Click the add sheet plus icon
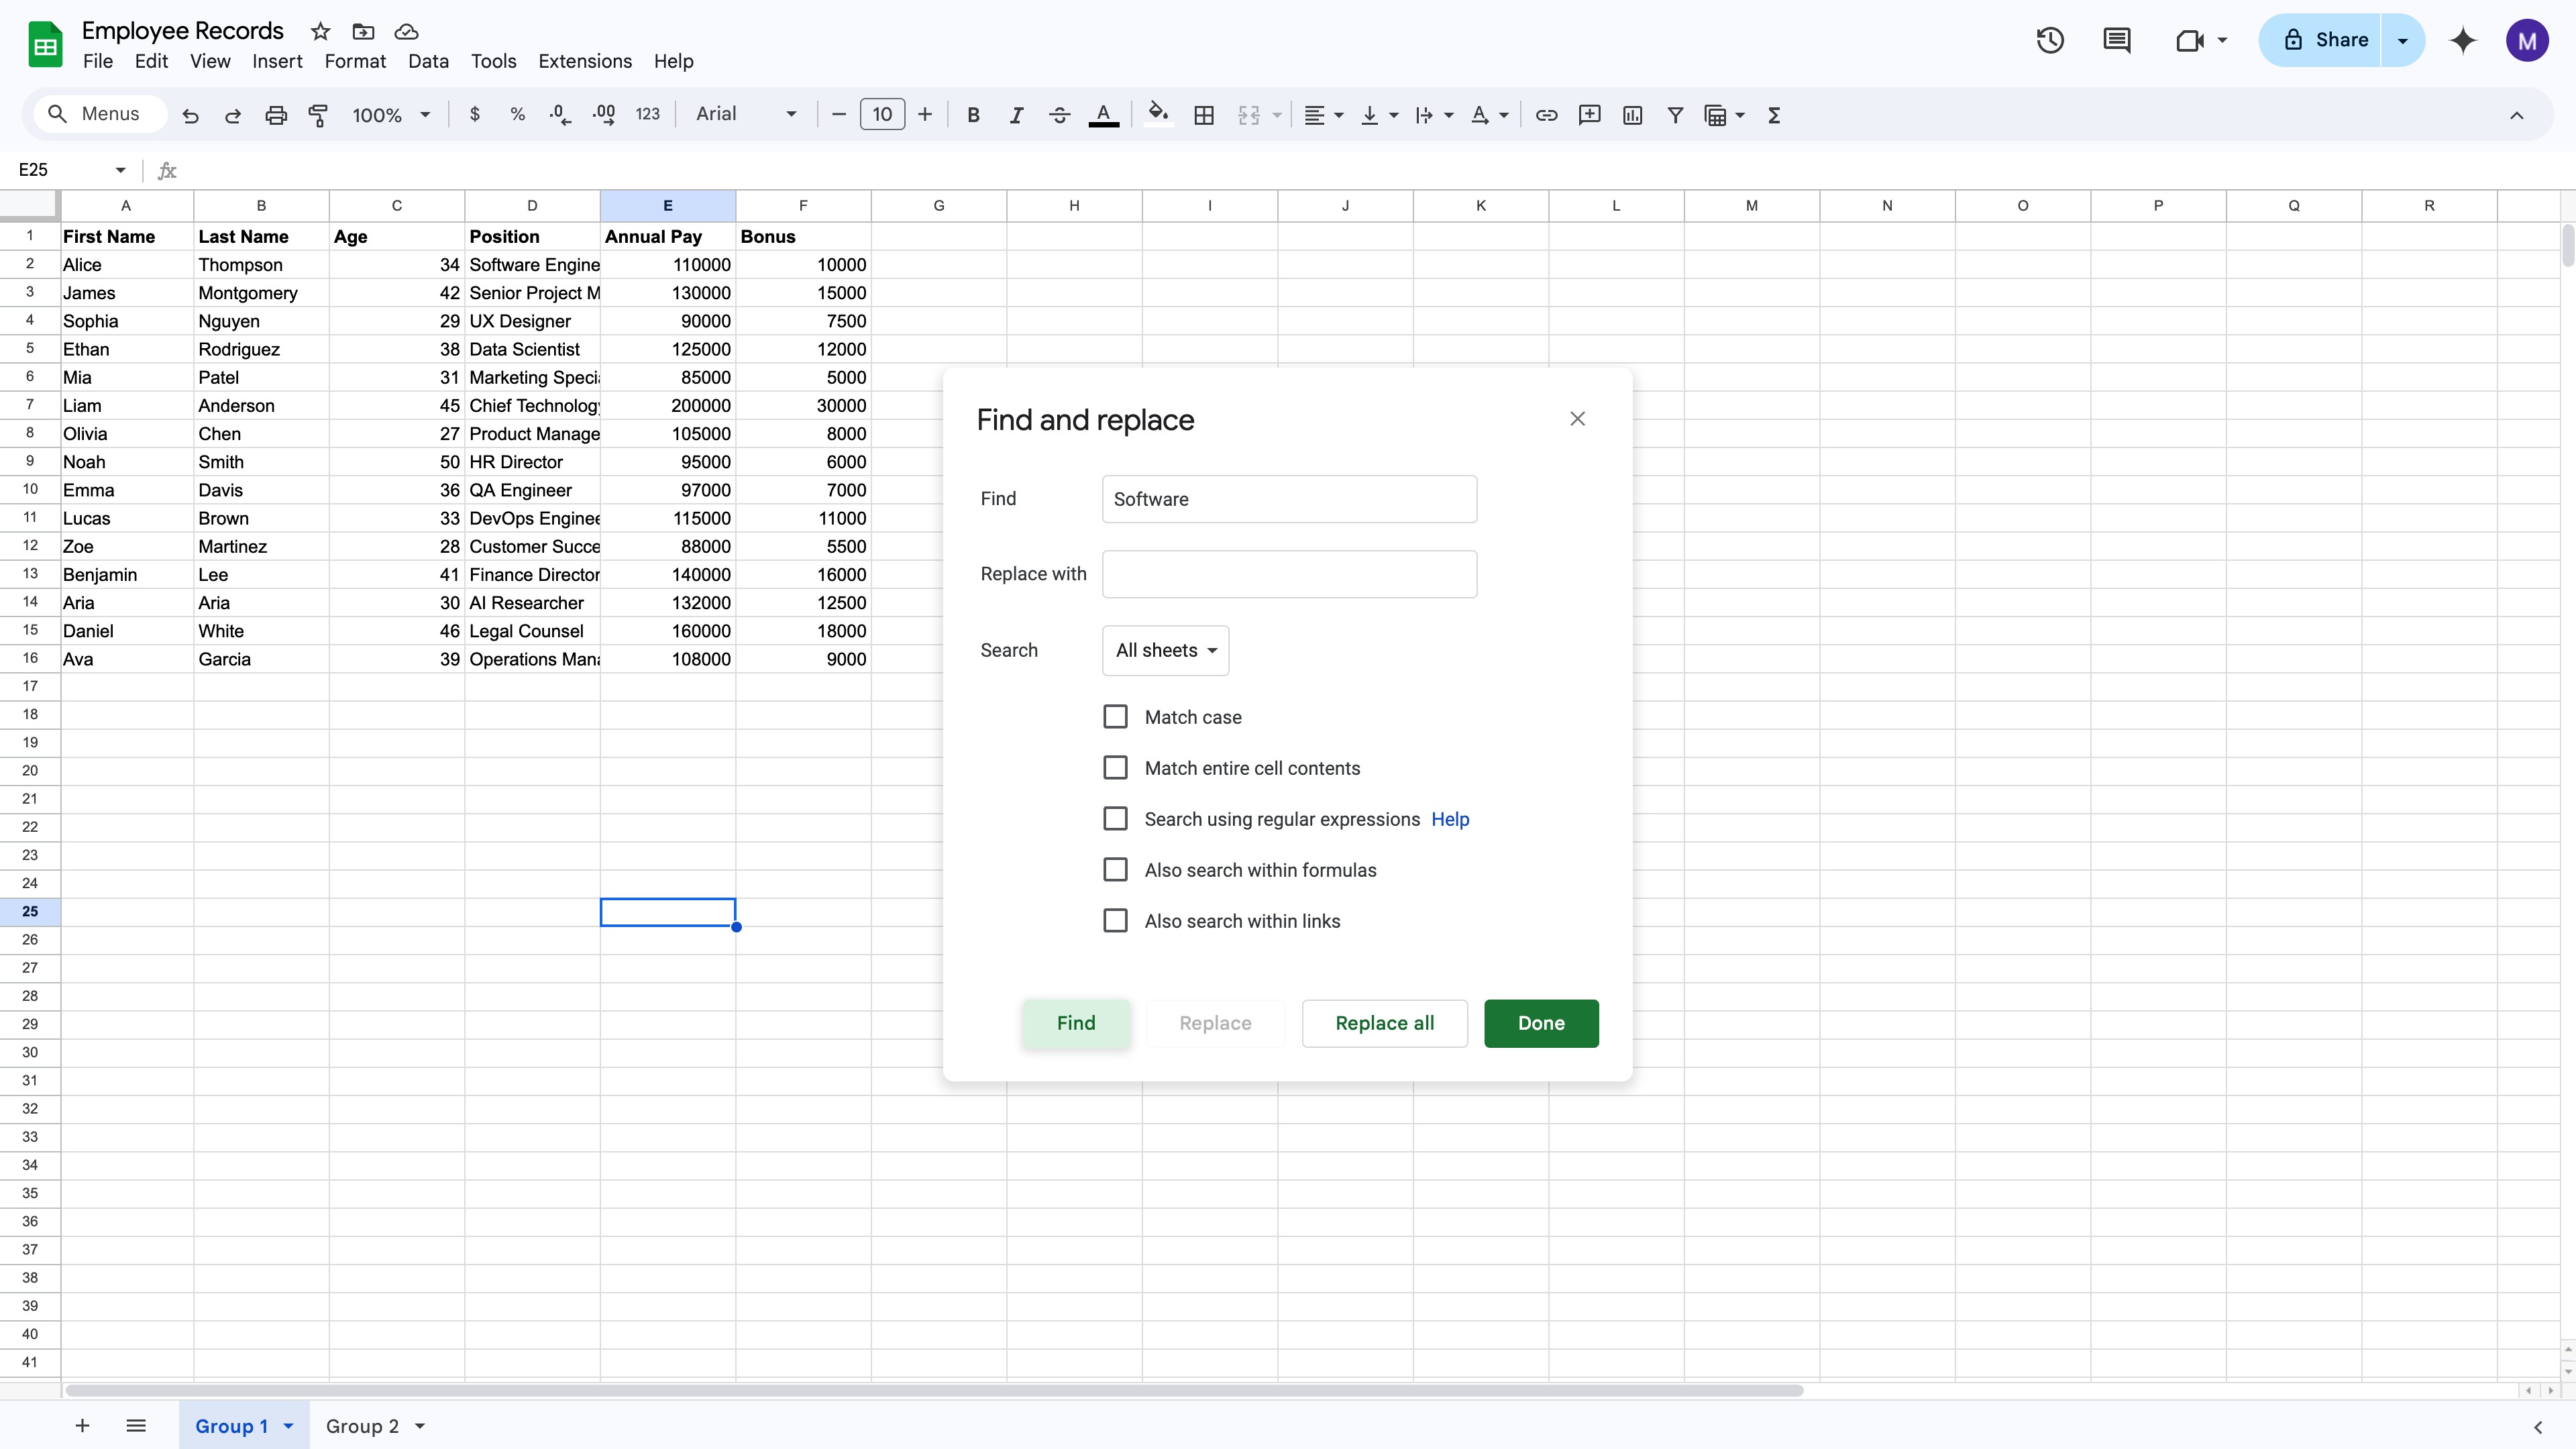 (82, 1425)
